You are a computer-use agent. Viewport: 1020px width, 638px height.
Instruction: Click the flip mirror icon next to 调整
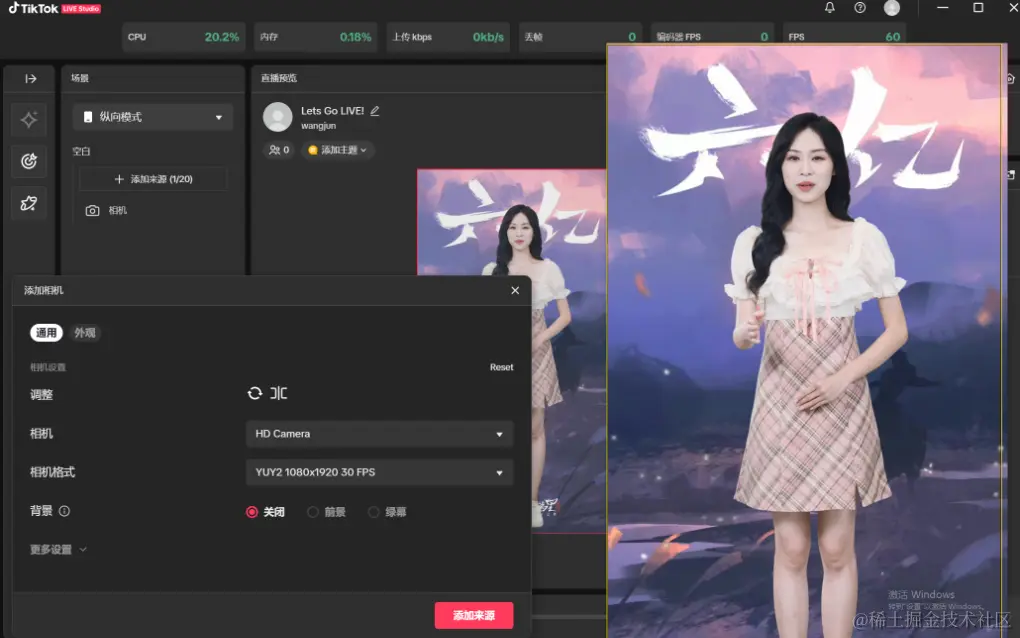(278, 393)
